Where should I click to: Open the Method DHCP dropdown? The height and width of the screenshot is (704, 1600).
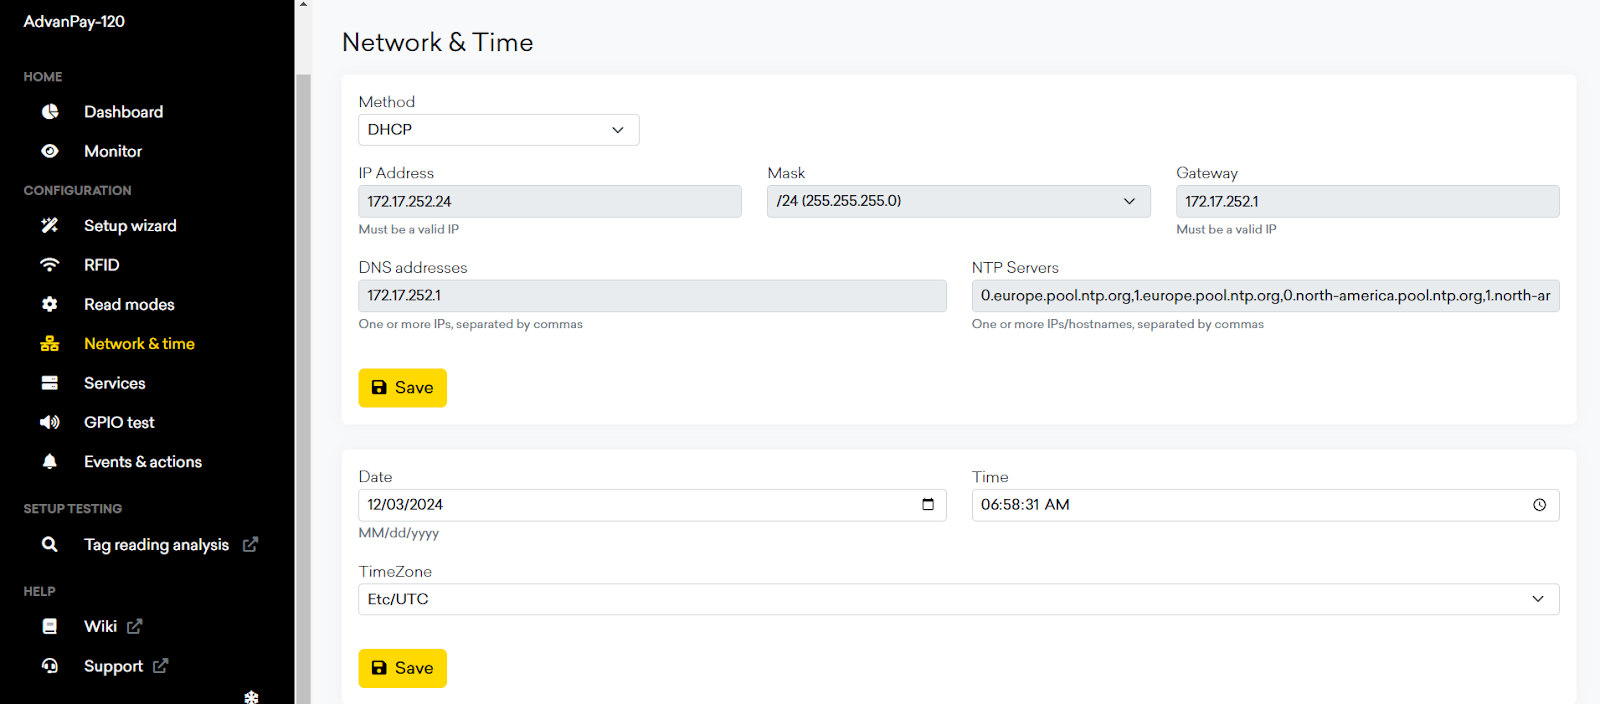(x=498, y=130)
